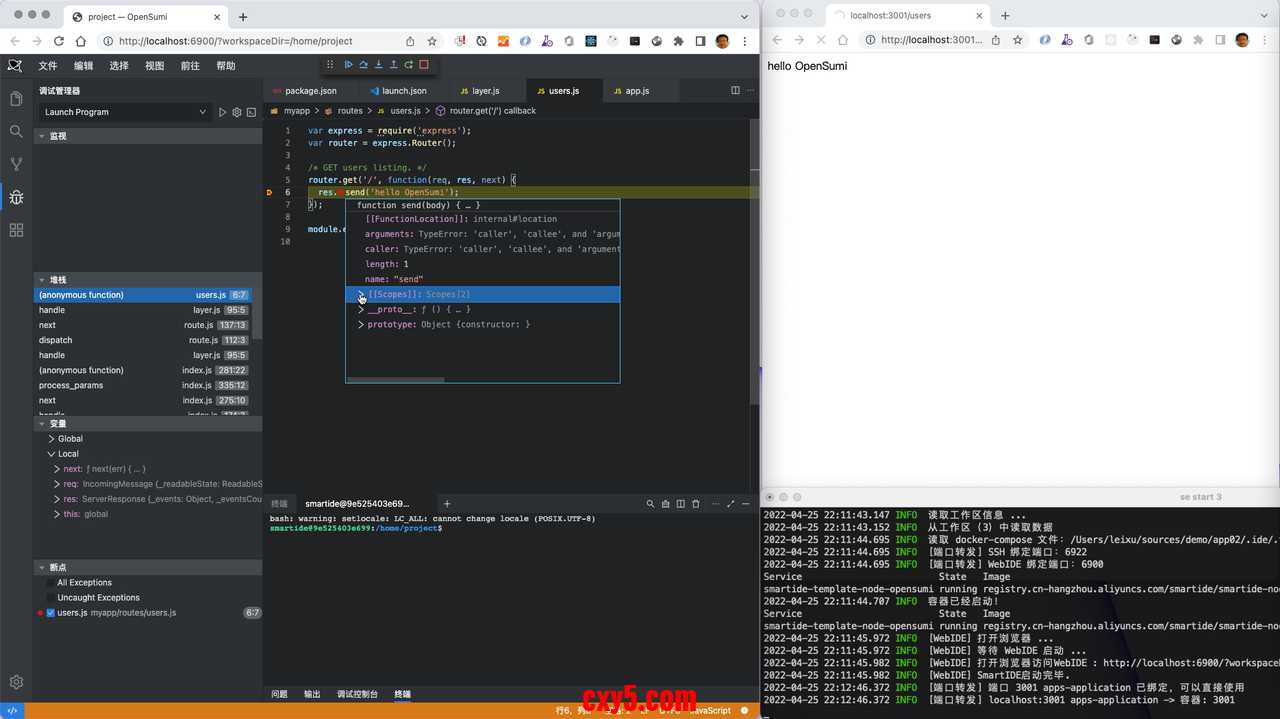Image resolution: width=1280 pixels, height=719 pixels.
Task: Click the localhost:3001 address bar
Action: 930,40
